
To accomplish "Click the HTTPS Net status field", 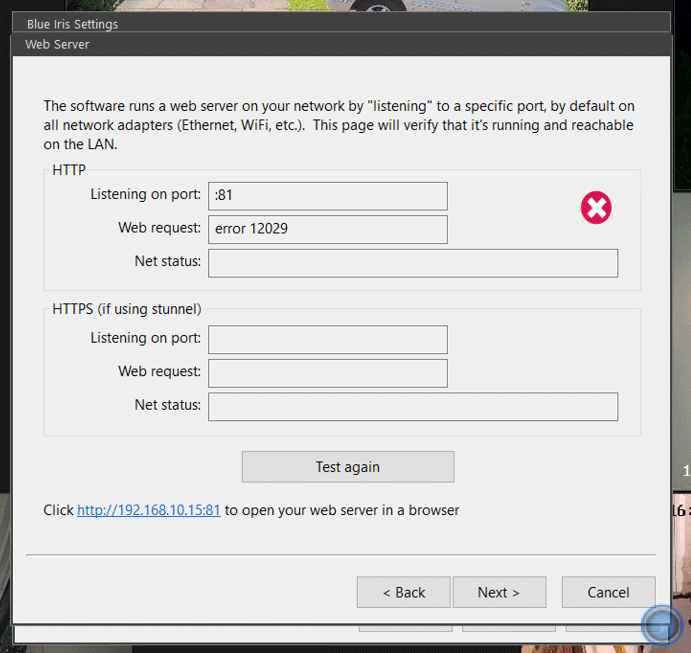I will tap(413, 406).
